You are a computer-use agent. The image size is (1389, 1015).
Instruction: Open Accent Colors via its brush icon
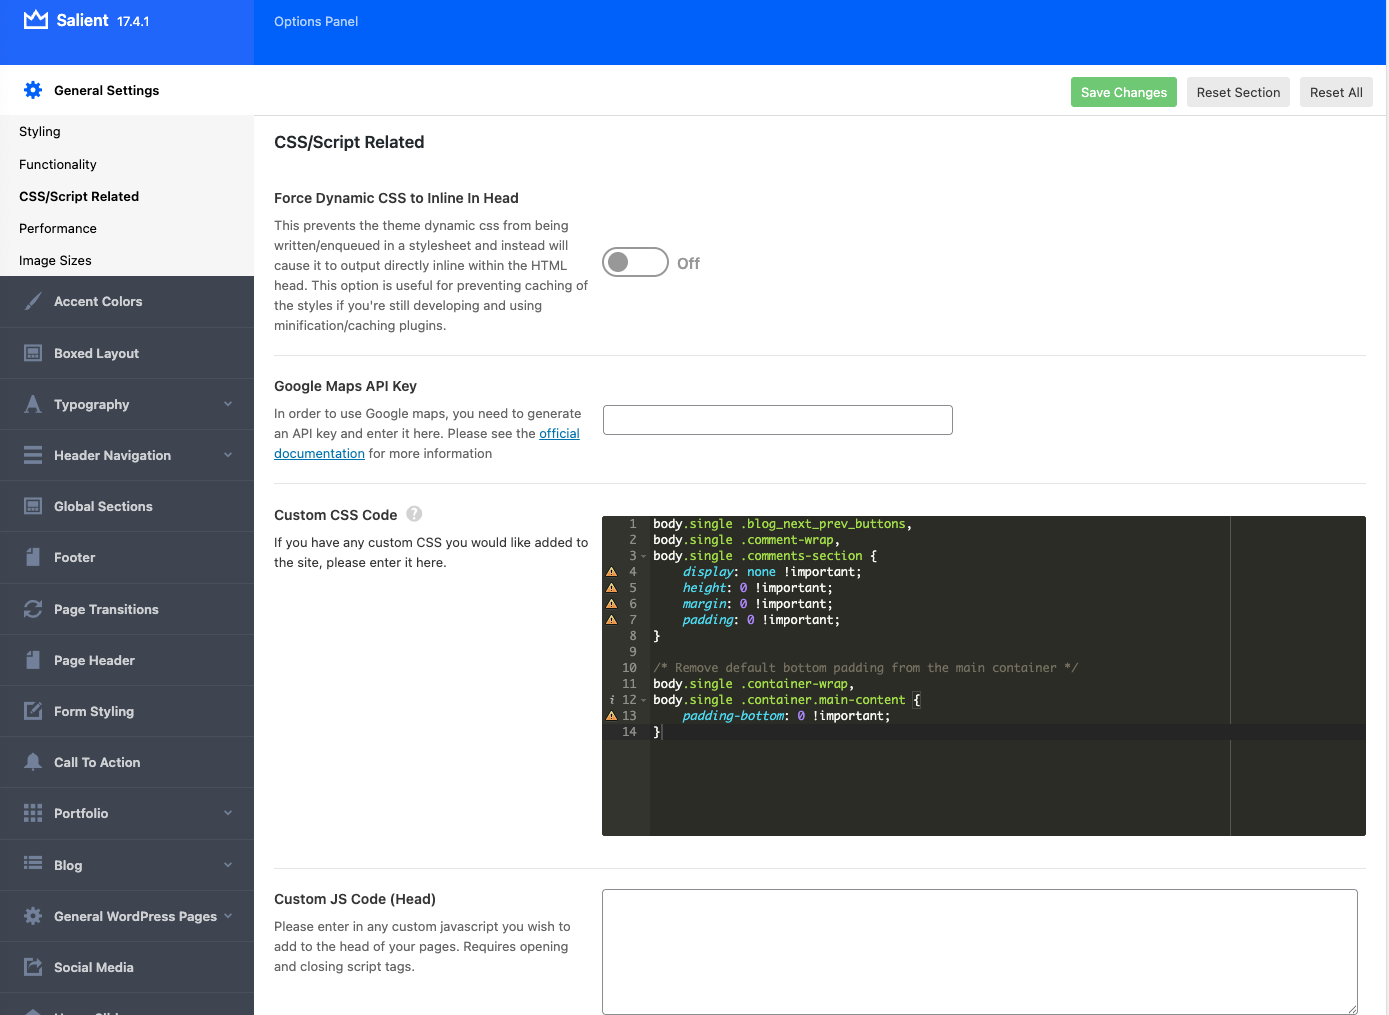33,301
